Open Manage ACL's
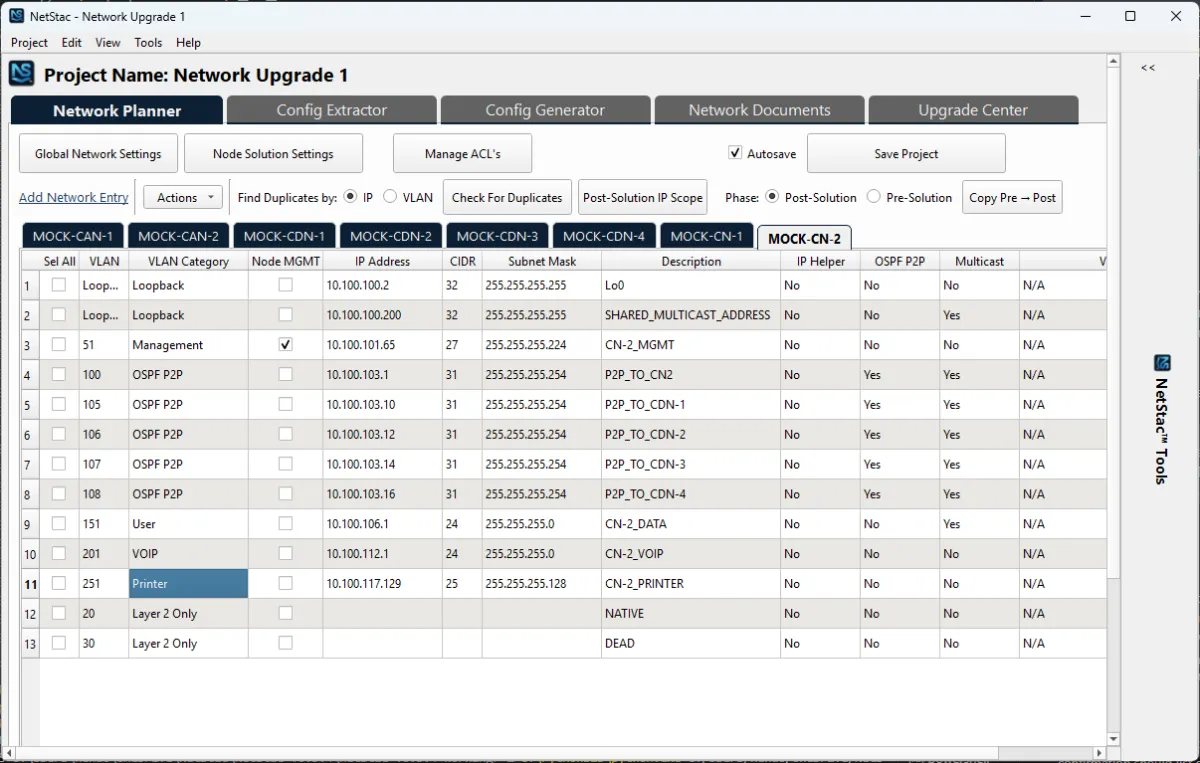 (x=462, y=154)
